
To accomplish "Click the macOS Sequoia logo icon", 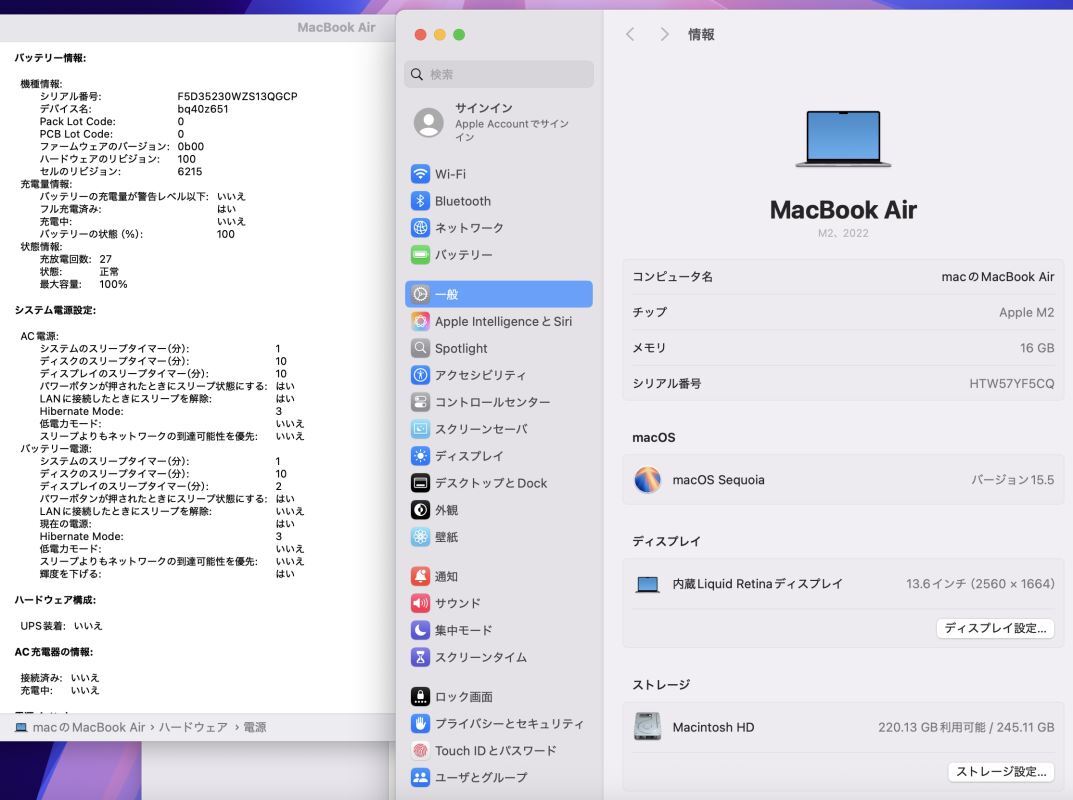I will 647,480.
